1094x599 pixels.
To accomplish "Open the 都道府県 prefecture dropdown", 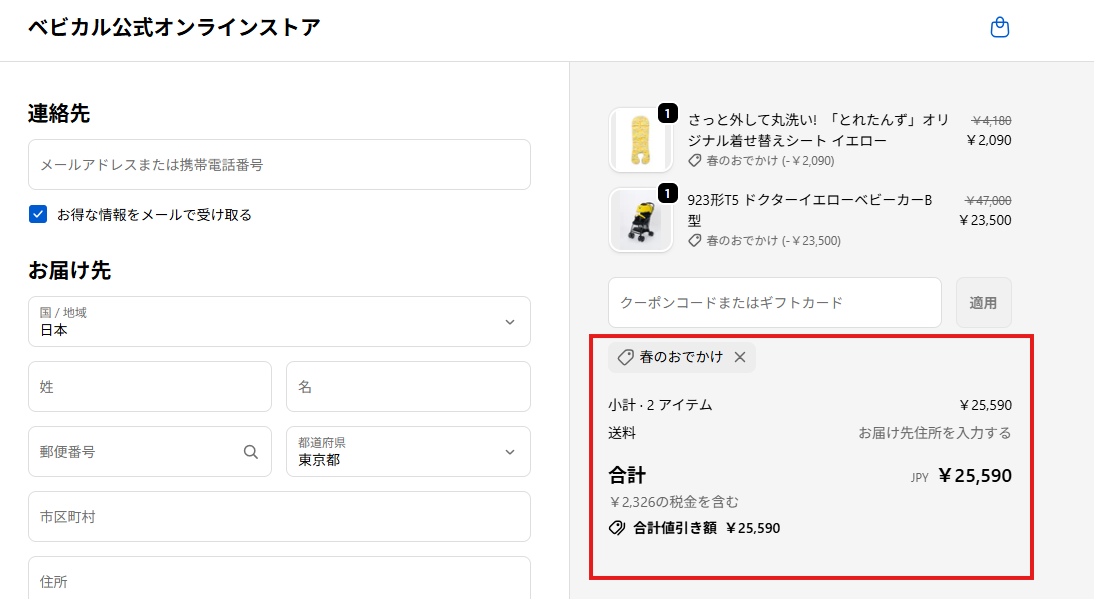I will coord(408,452).
